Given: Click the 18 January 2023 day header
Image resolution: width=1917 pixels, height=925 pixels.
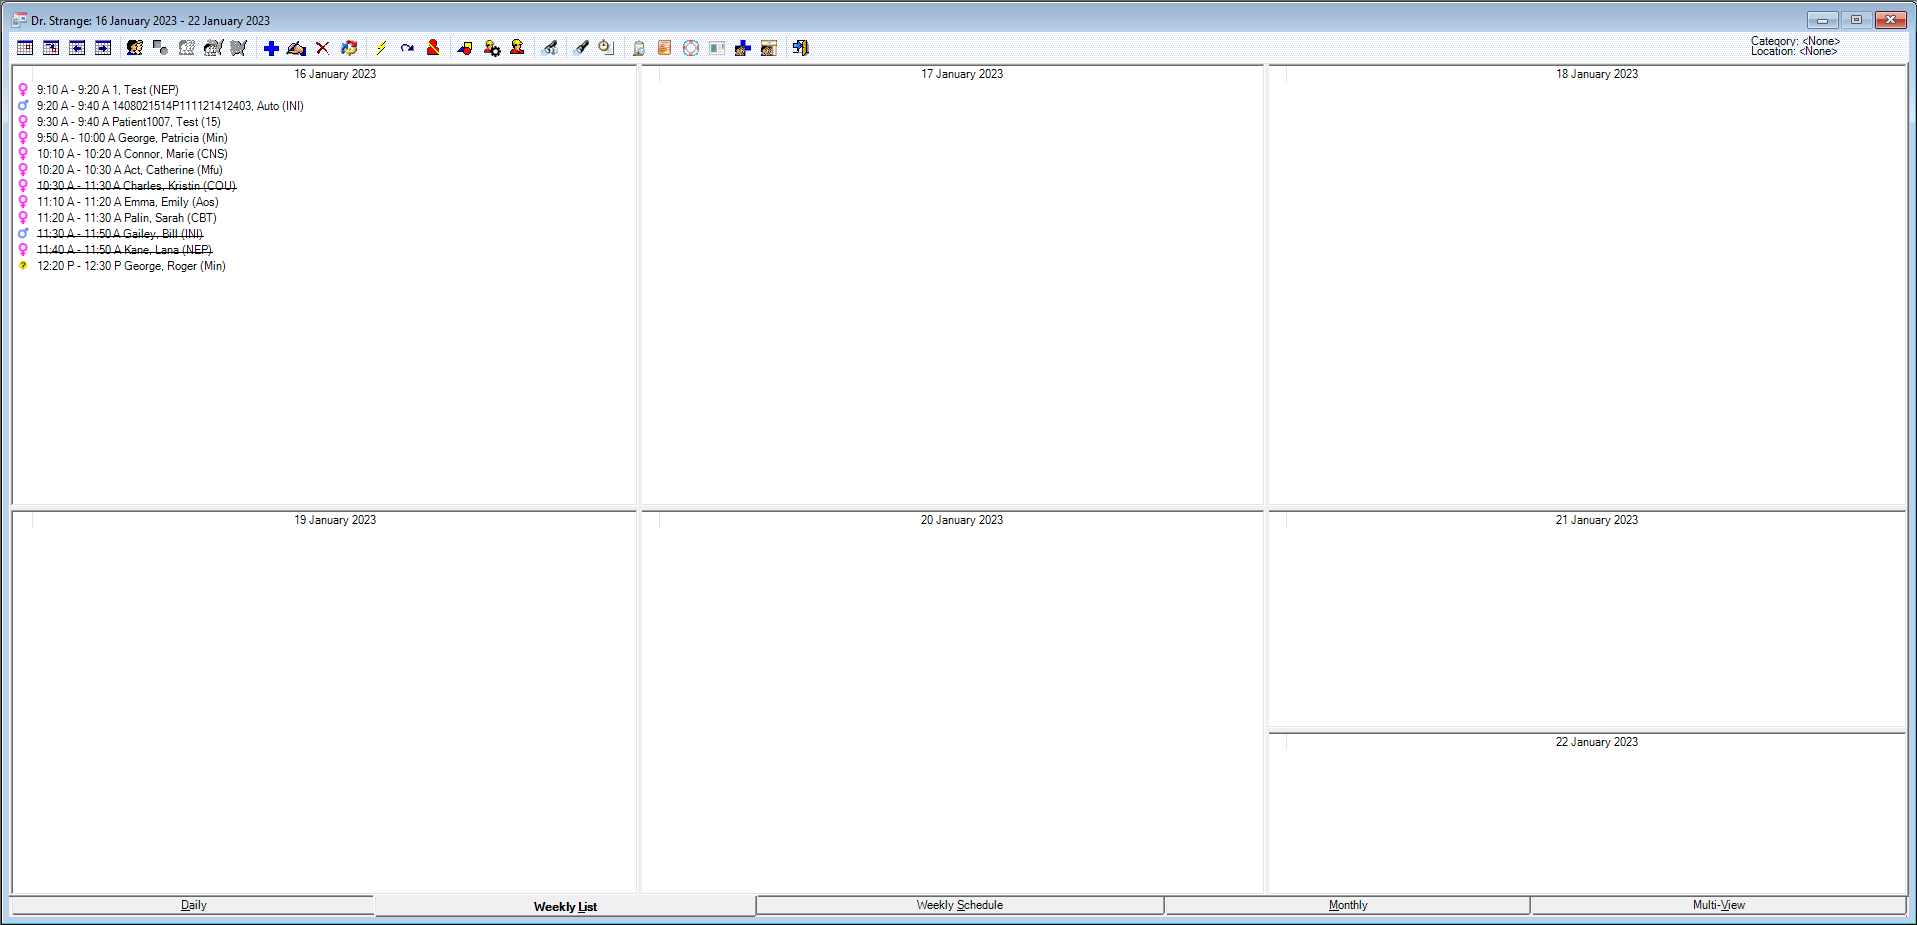Looking at the screenshot, I should coord(1597,74).
